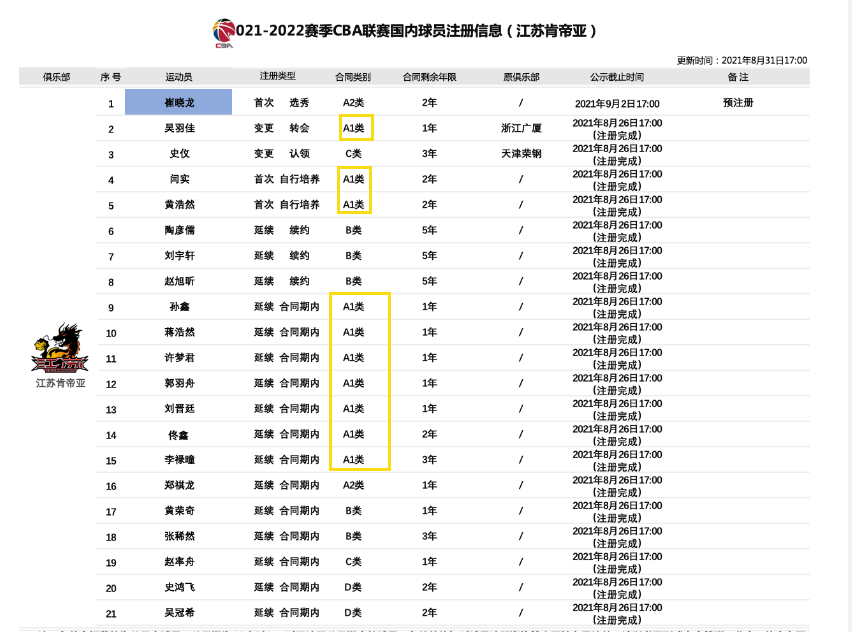Click the 公示截止时间 column header
The width and height of the screenshot is (852, 632).
(x=617, y=77)
